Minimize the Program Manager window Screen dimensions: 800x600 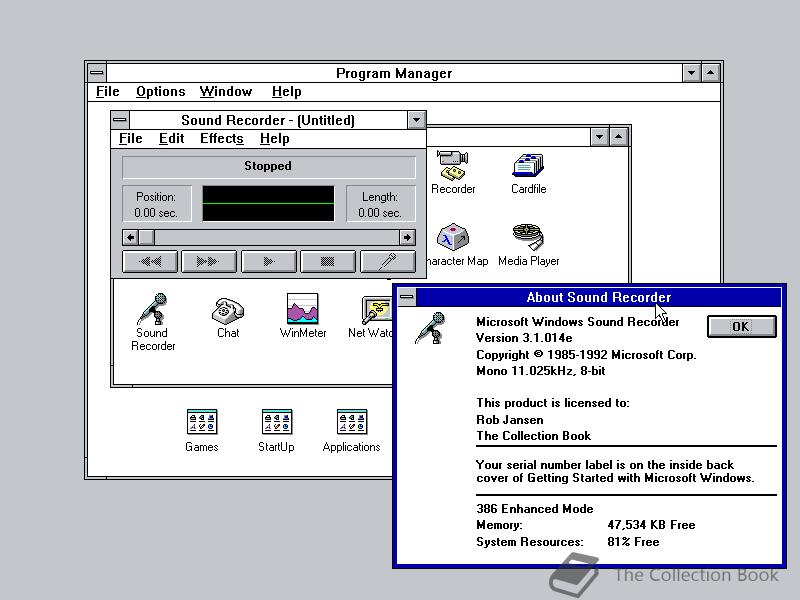pos(691,73)
